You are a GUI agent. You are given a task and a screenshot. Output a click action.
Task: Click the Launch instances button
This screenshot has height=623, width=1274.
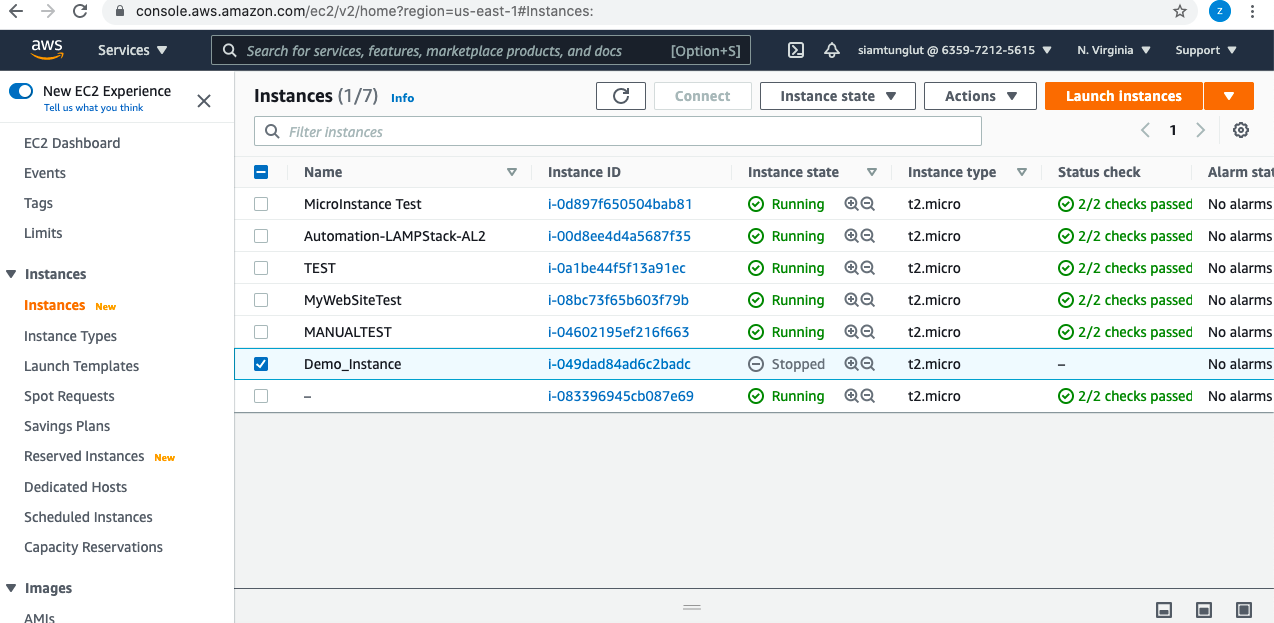click(1124, 96)
